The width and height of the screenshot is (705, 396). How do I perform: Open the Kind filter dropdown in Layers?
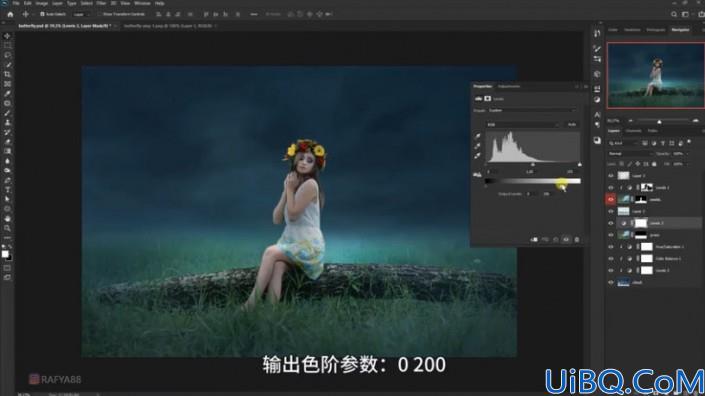(x=624, y=143)
